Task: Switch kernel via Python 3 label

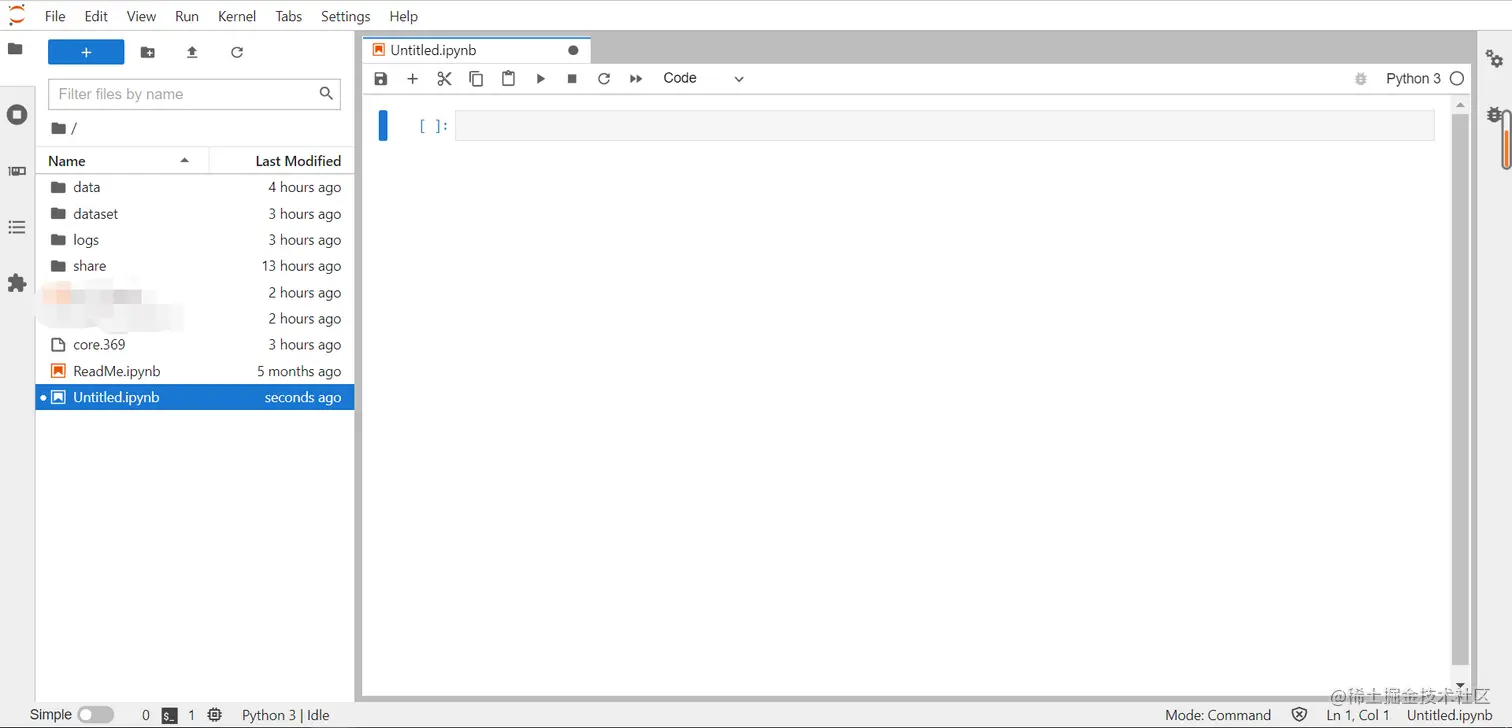Action: (1413, 78)
